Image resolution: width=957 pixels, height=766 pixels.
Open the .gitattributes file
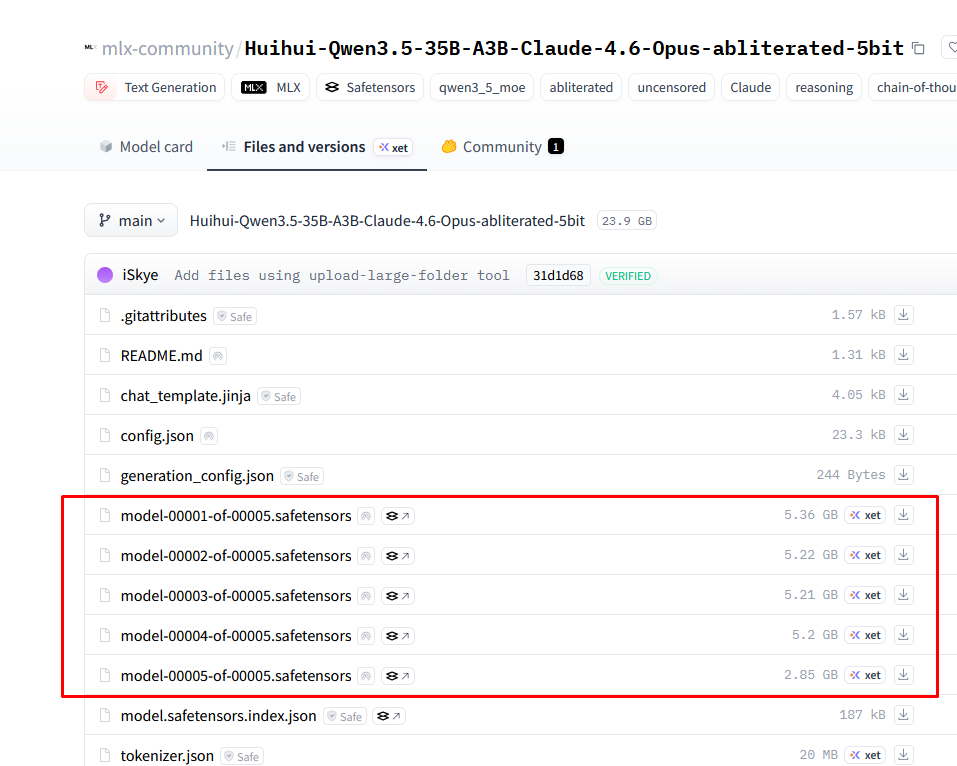click(x=164, y=316)
